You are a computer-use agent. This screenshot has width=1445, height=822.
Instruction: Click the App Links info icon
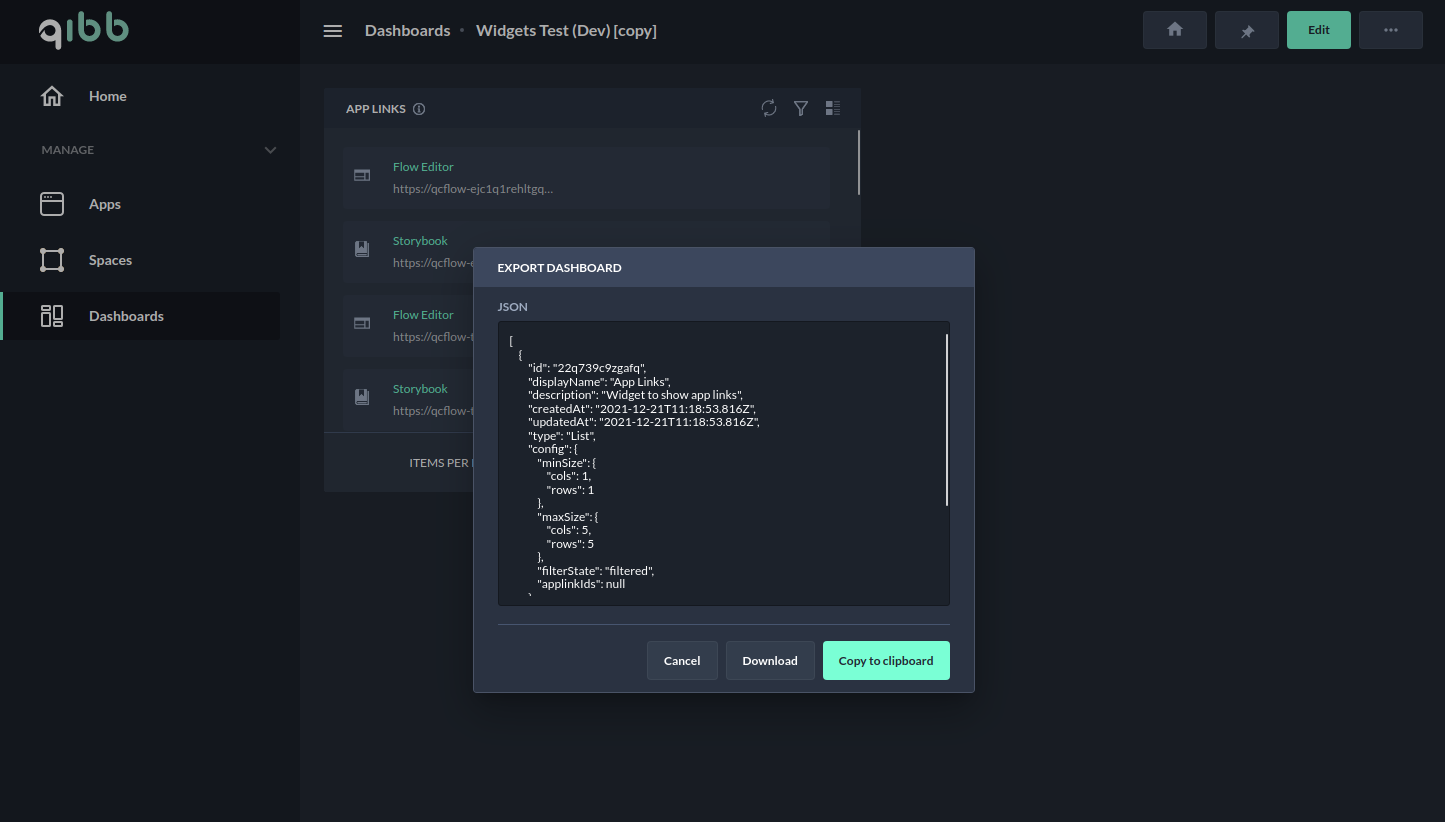coord(419,109)
